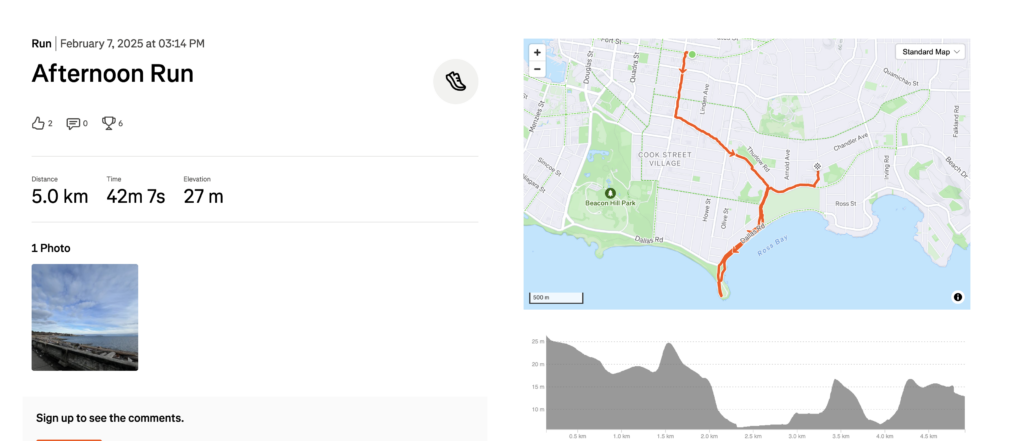Zoom out on the route map

537,69
